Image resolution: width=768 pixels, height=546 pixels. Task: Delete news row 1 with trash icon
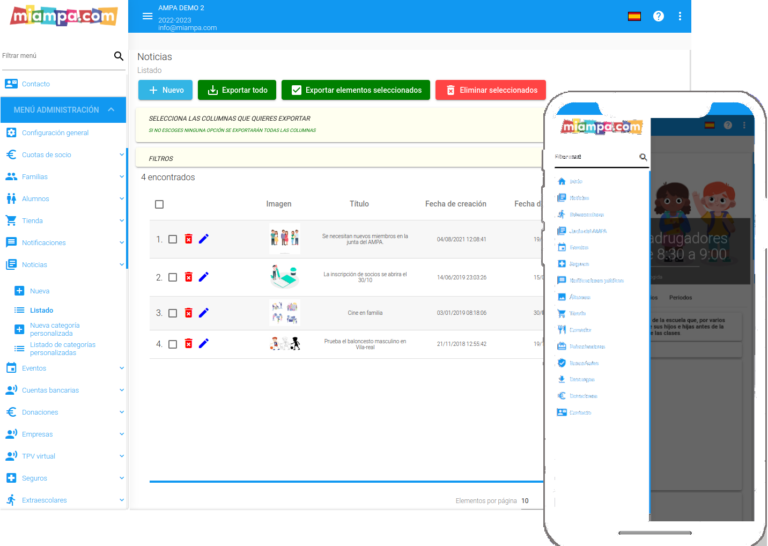188,239
